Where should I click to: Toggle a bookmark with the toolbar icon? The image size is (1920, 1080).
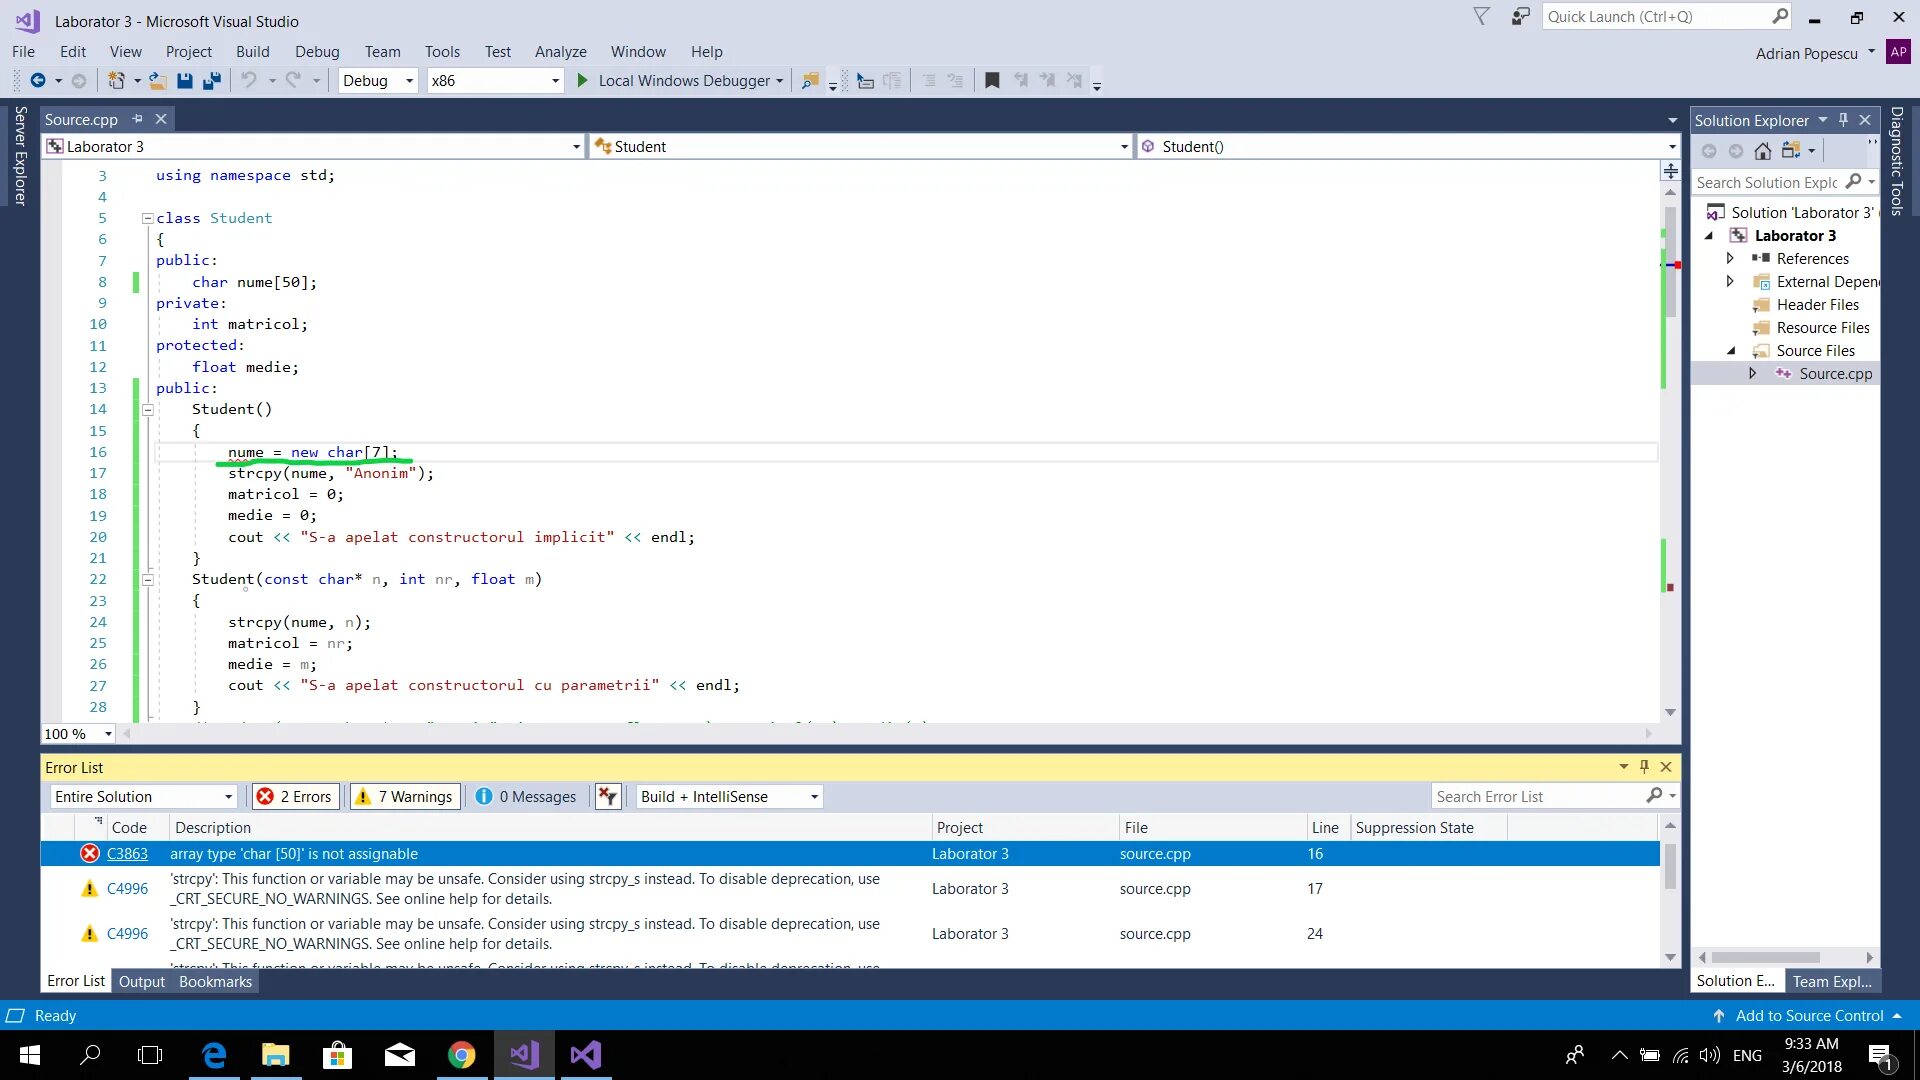992,81
